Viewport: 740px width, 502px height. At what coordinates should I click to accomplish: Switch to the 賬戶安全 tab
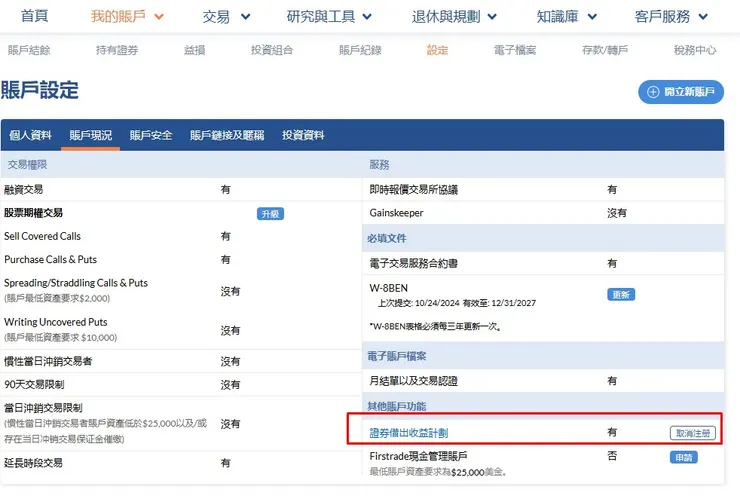[x=151, y=135]
